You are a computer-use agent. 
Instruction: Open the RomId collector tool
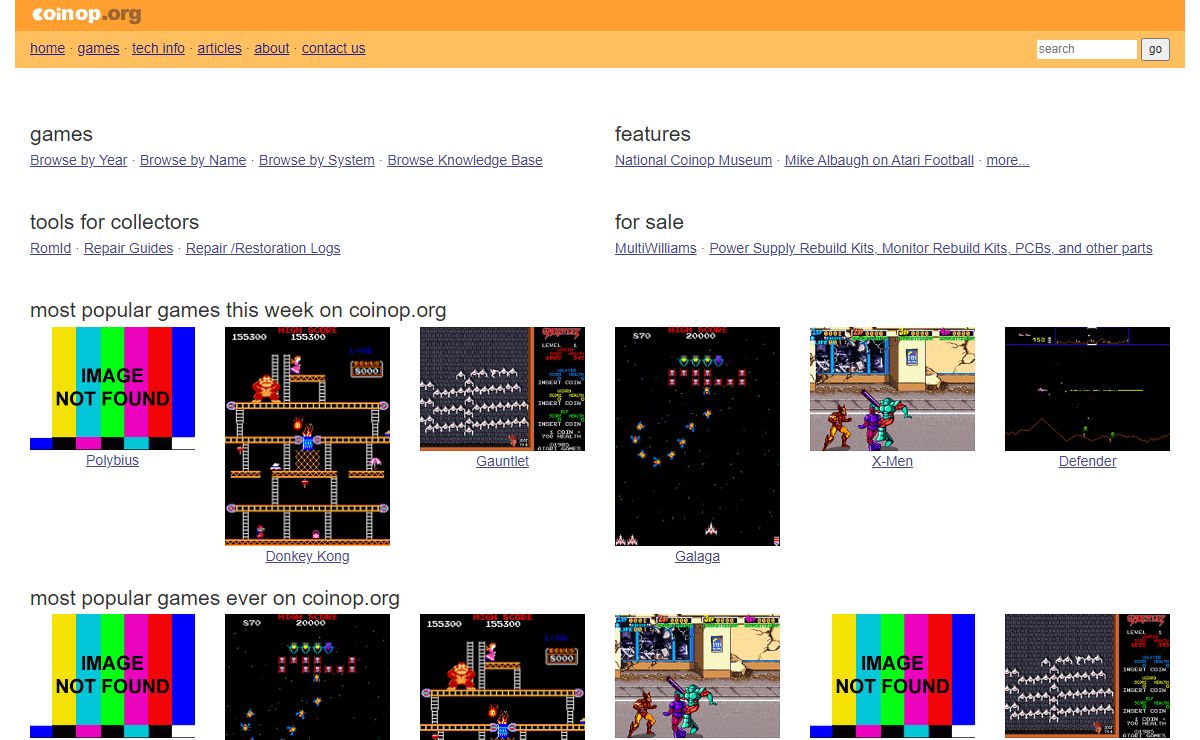(50, 248)
